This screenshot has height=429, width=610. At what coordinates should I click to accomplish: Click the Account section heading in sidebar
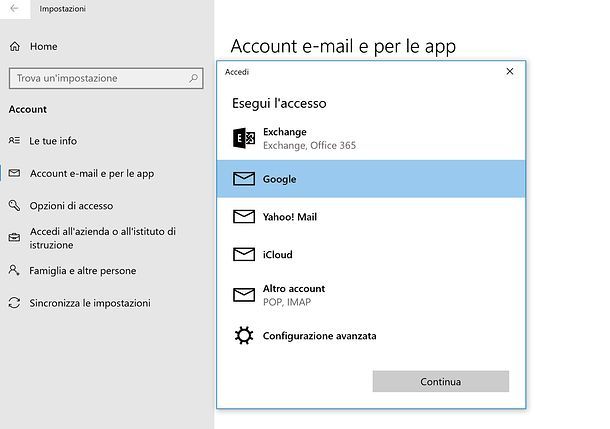point(28,109)
